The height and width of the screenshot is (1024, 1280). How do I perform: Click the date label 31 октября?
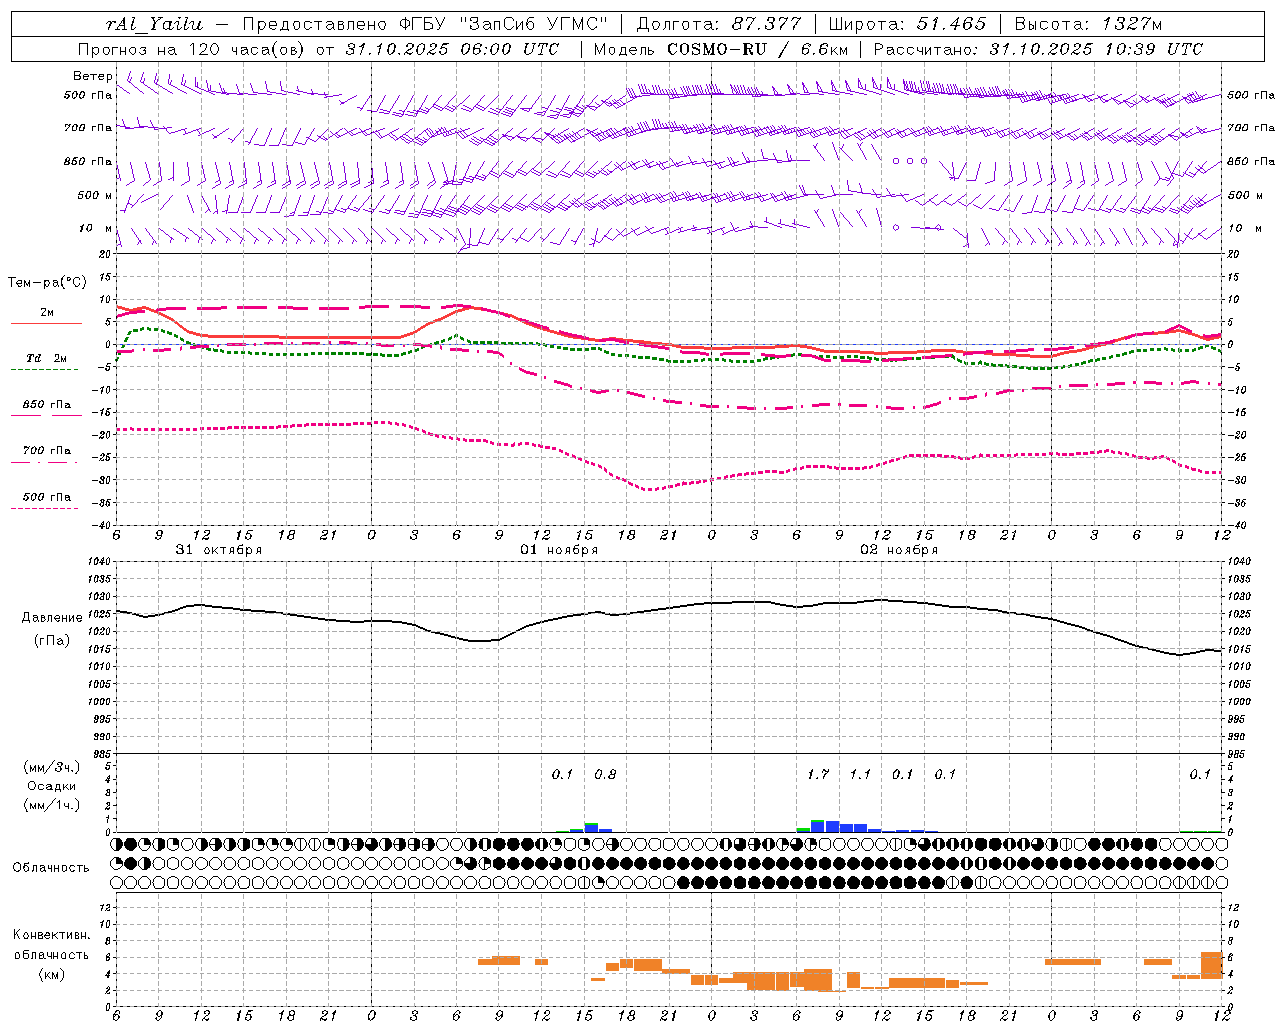(219, 550)
